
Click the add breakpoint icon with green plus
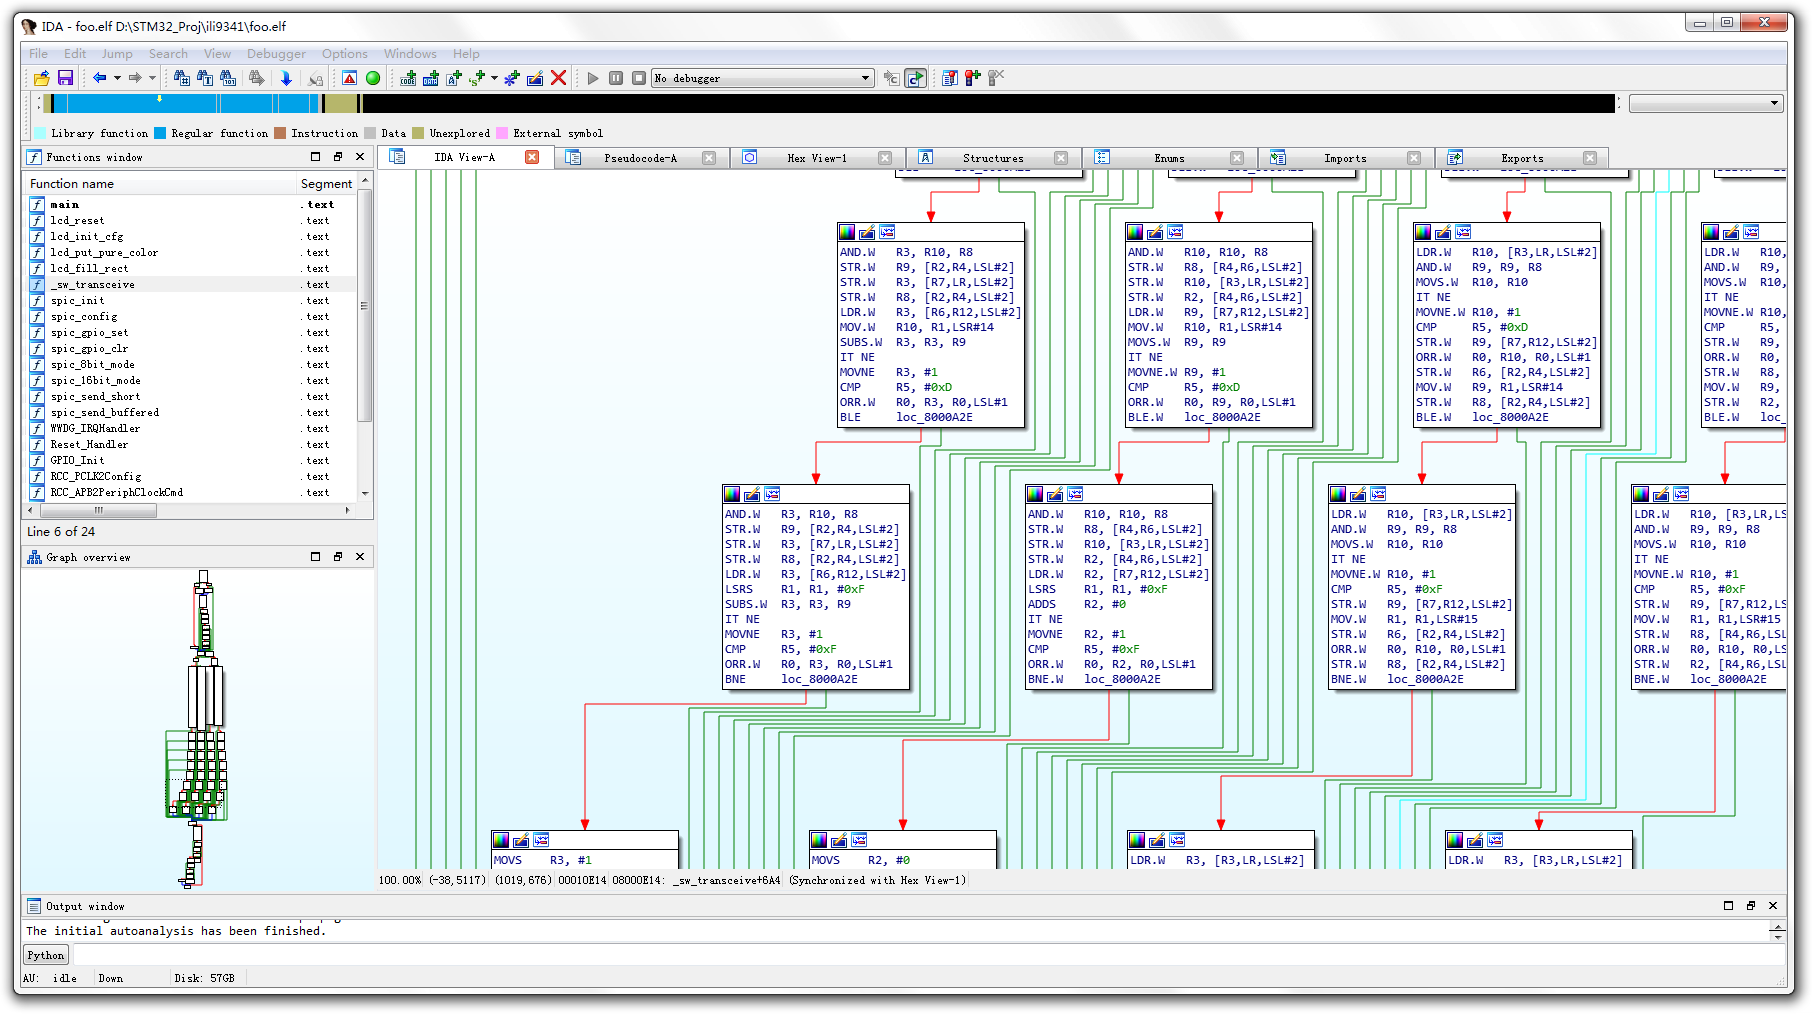point(973,78)
